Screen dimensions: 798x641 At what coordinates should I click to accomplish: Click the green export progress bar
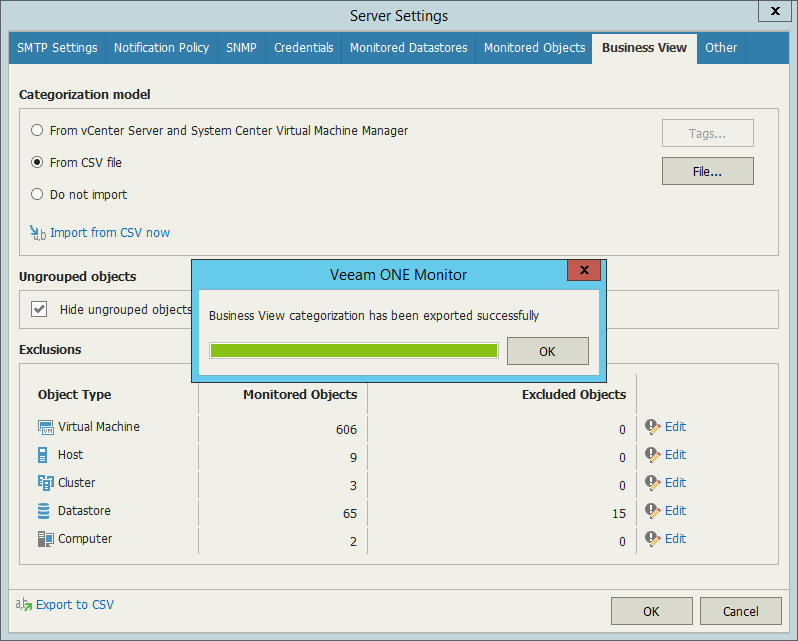[354, 351]
